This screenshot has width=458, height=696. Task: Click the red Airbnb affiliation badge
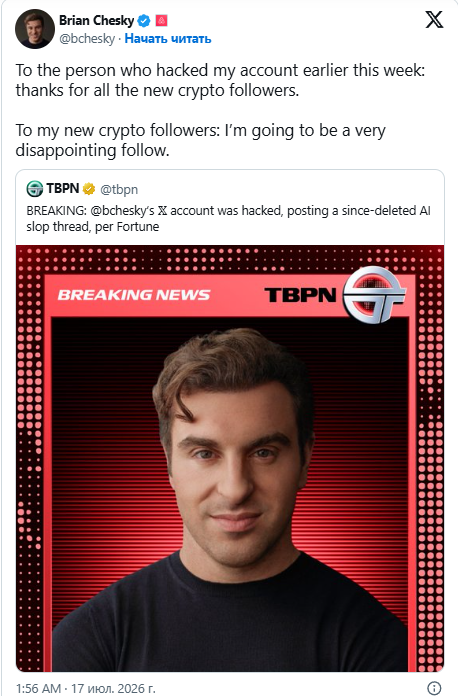[x=161, y=20]
